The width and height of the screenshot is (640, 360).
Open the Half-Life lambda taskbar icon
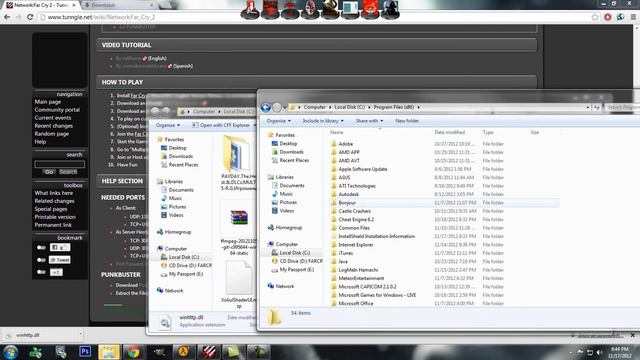(x=183, y=351)
